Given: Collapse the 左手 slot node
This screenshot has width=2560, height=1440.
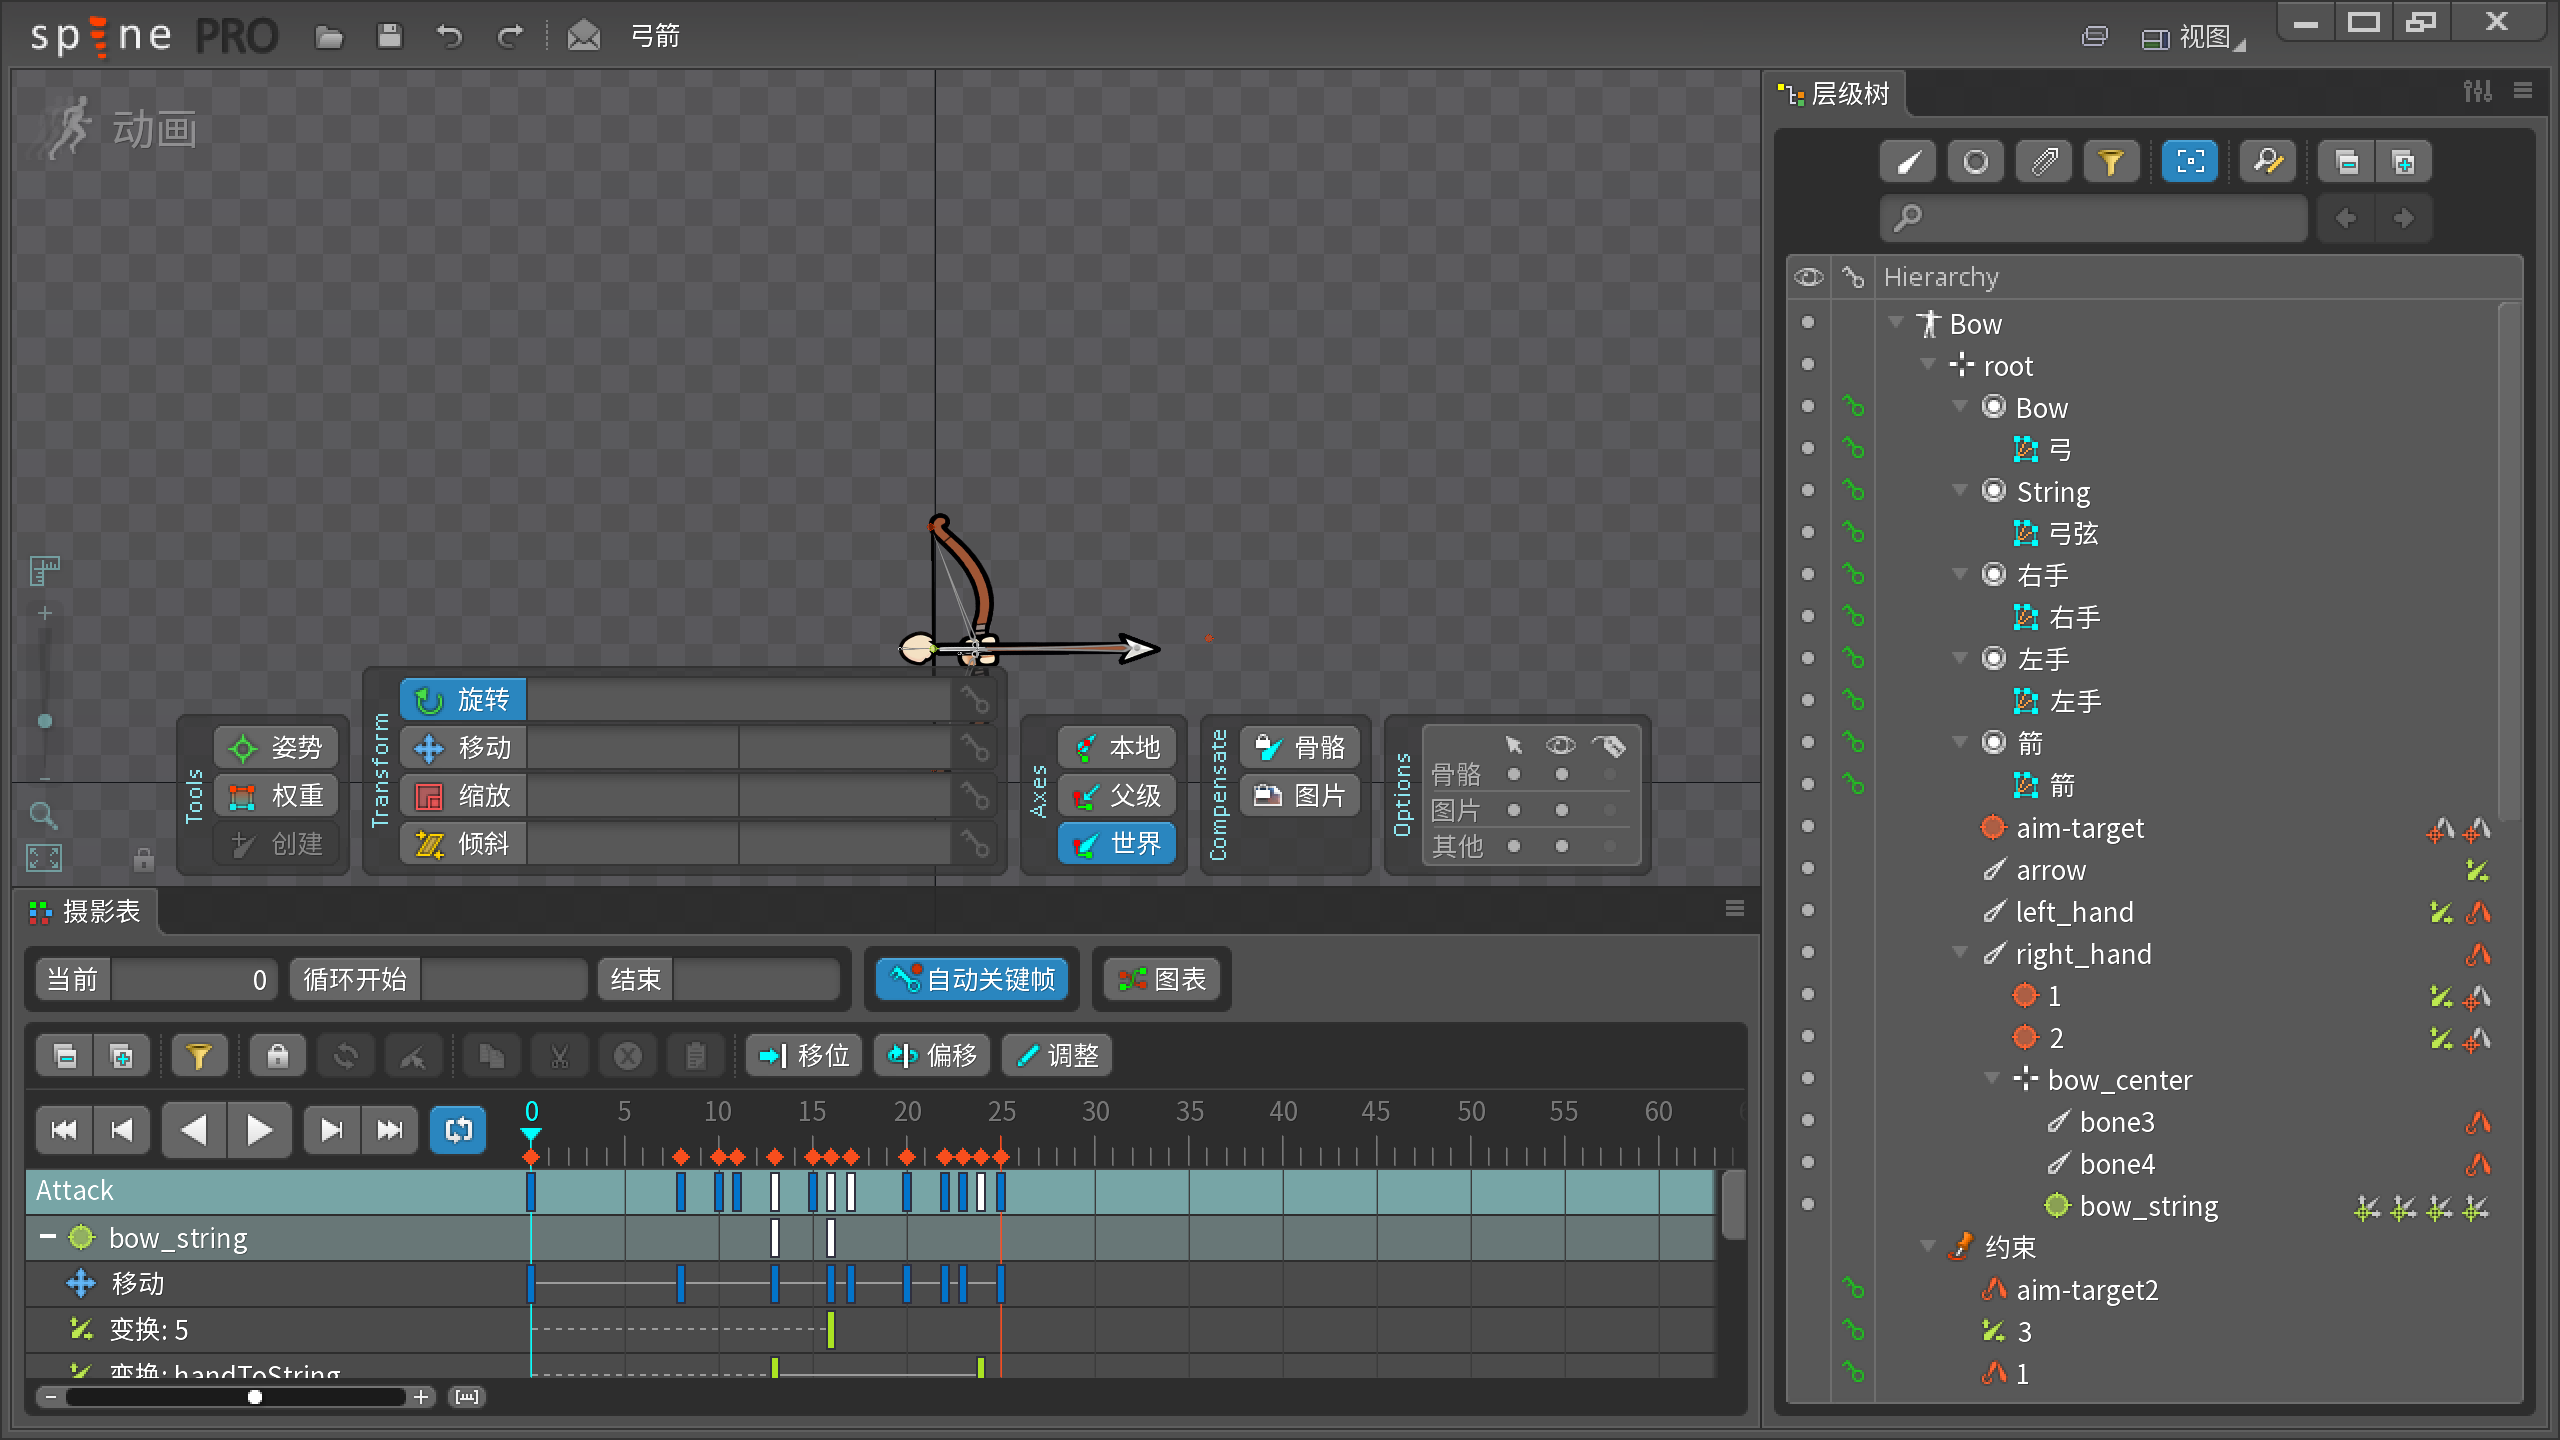Looking at the screenshot, I should tap(1960, 659).
